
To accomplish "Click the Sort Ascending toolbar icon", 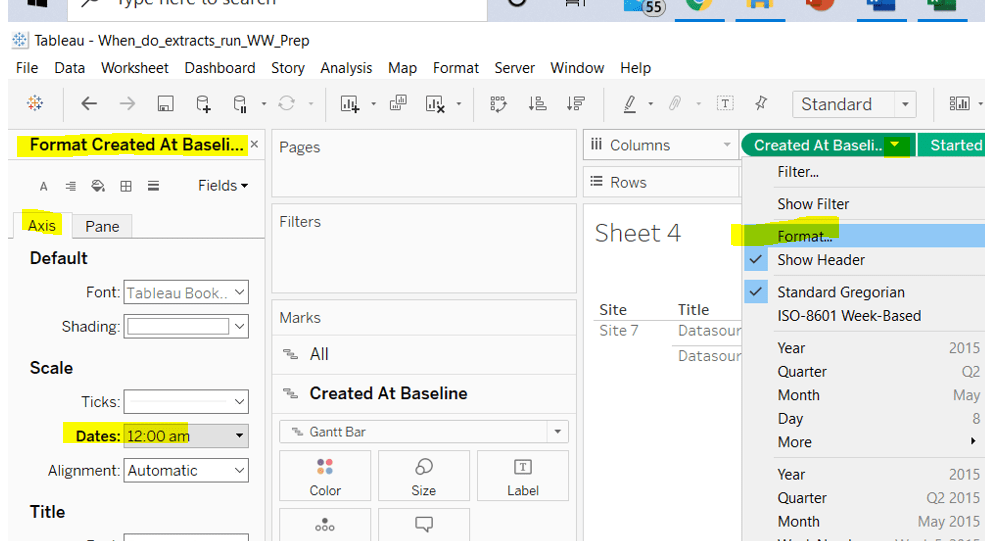I will click(x=537, y=104).
